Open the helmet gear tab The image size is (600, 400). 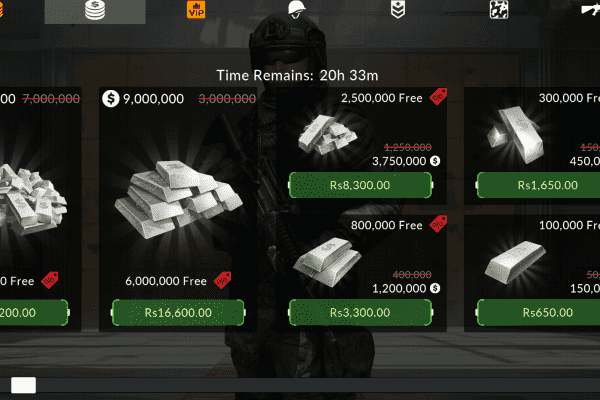click(x=297, y=10)
